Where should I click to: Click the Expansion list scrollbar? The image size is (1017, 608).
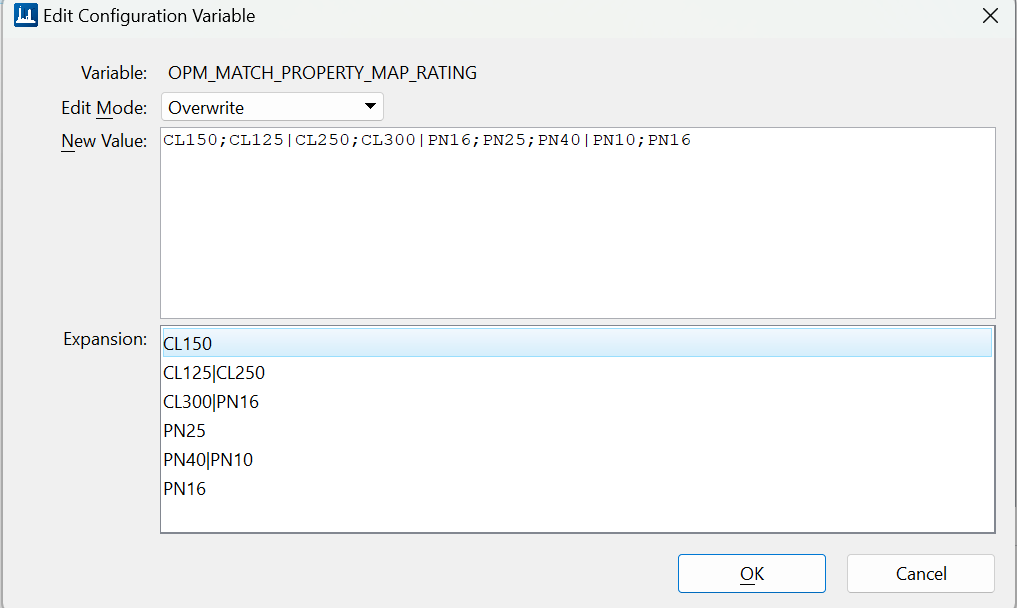(x=989, y=430)
